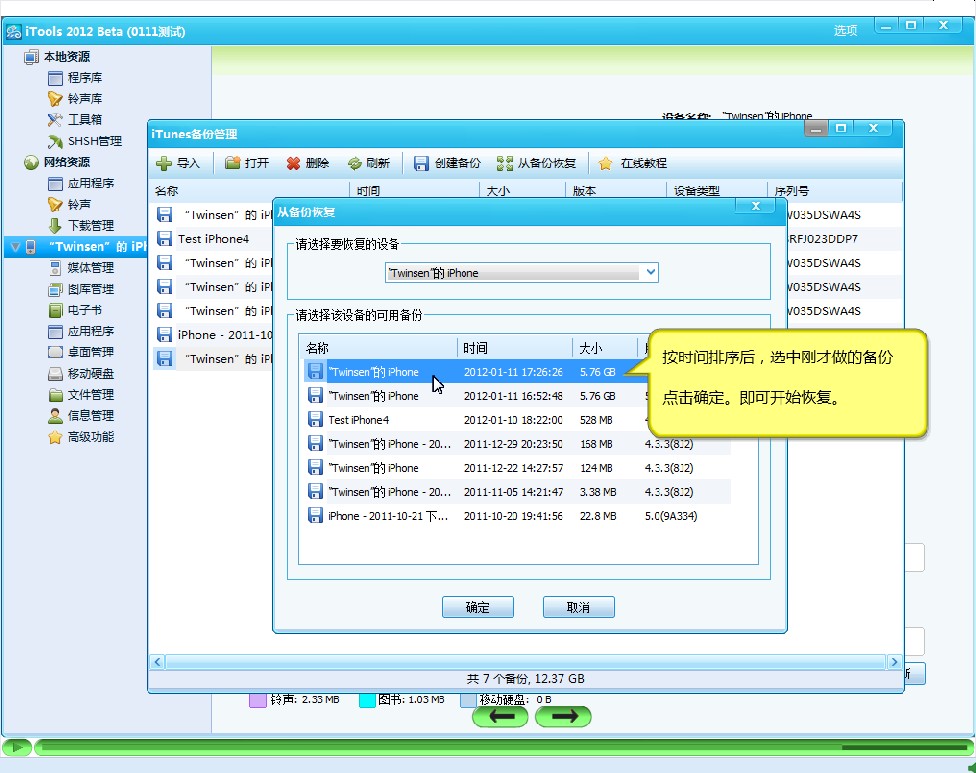Click the green playback progress bar
This screenshot has height=773, width=976.
tap(500, 747)
